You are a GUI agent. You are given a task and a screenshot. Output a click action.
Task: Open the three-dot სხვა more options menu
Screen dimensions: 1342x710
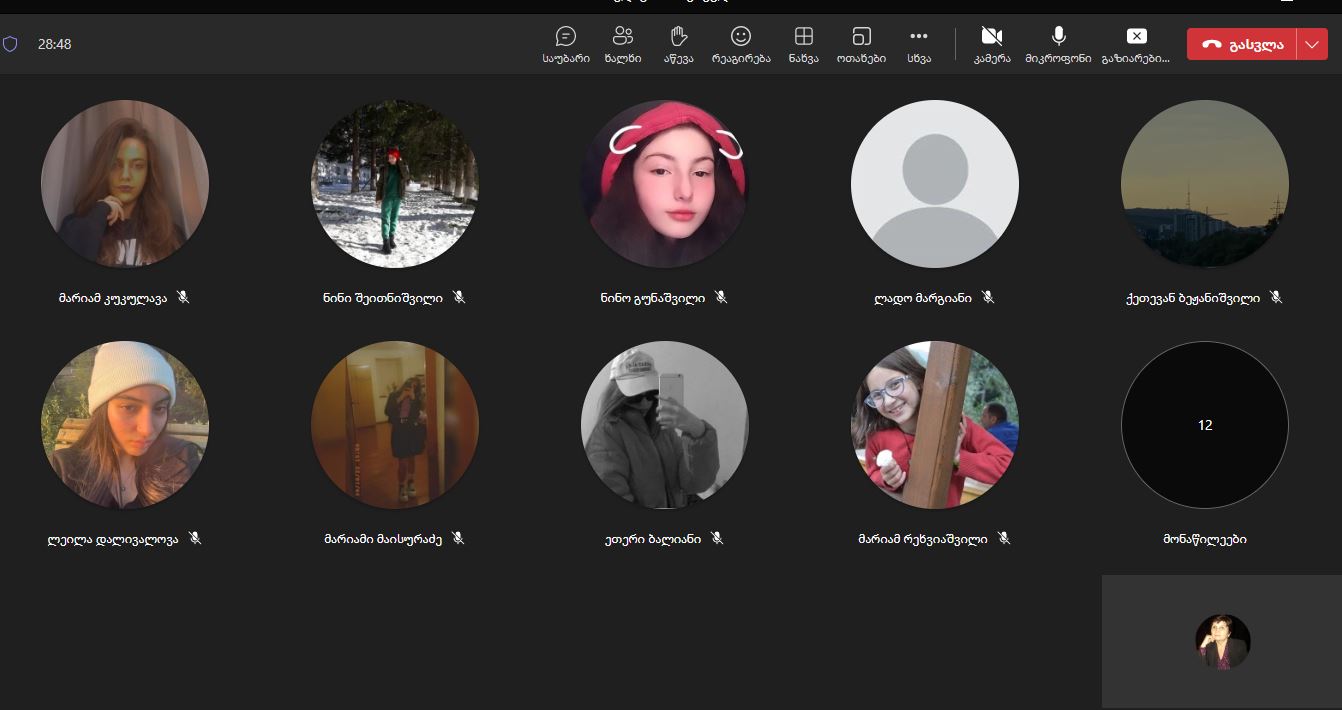coord(919,44)
